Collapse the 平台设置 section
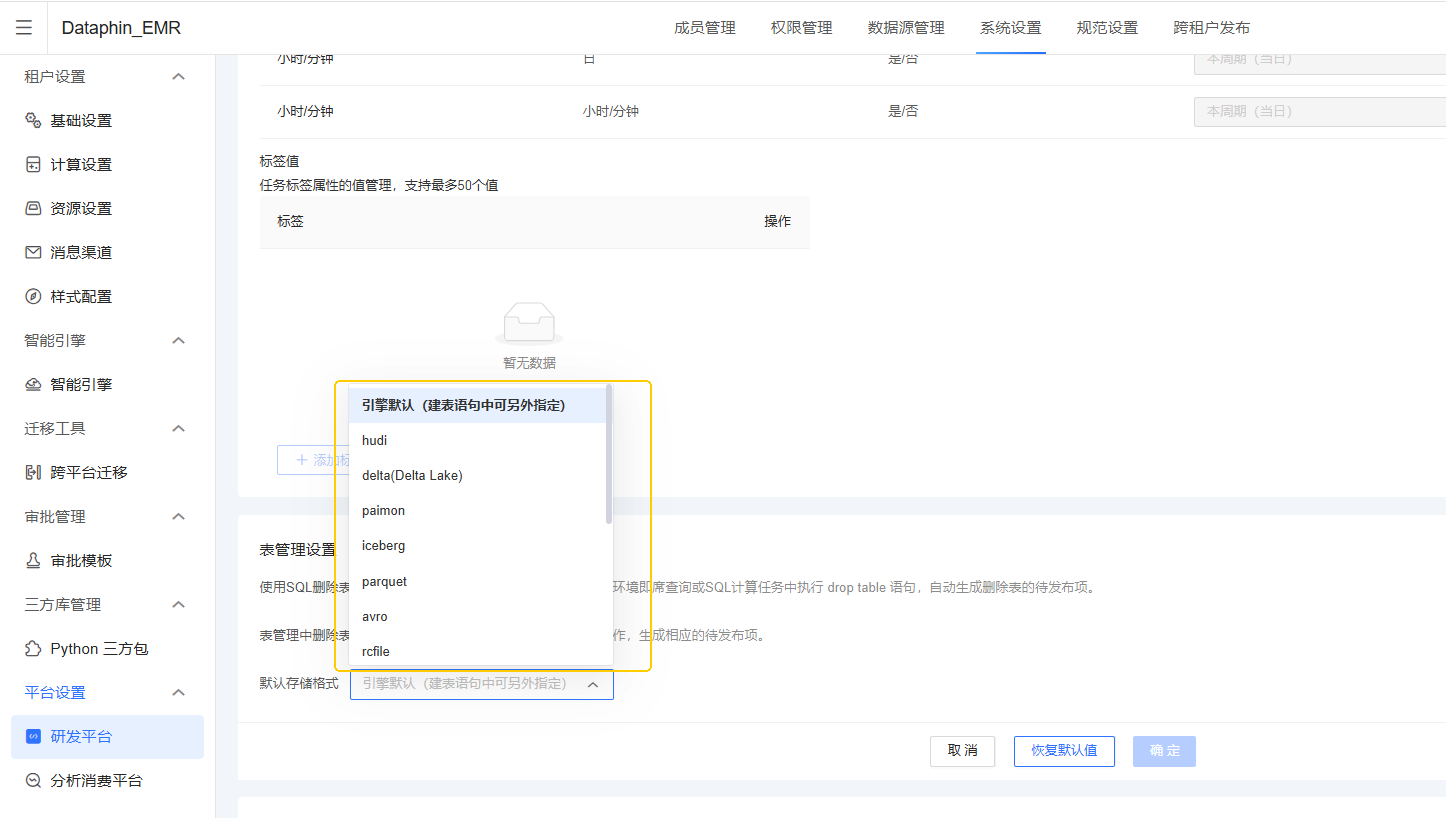 (x=179, y=693)
